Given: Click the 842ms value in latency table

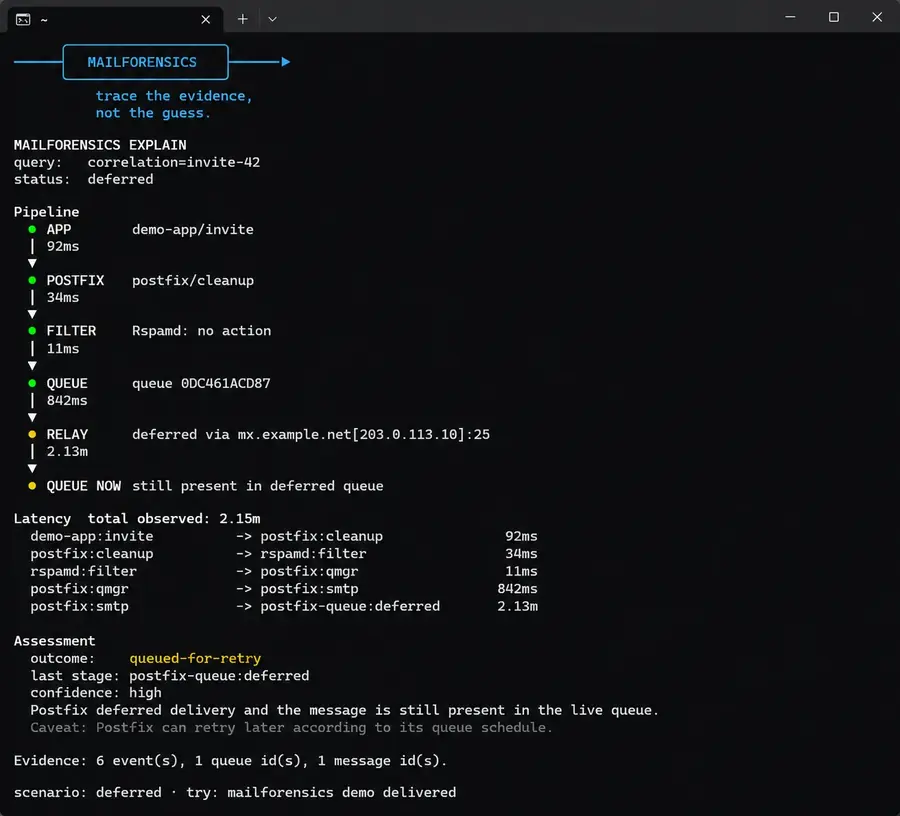Looking at the screenshot, I should 517,589.
